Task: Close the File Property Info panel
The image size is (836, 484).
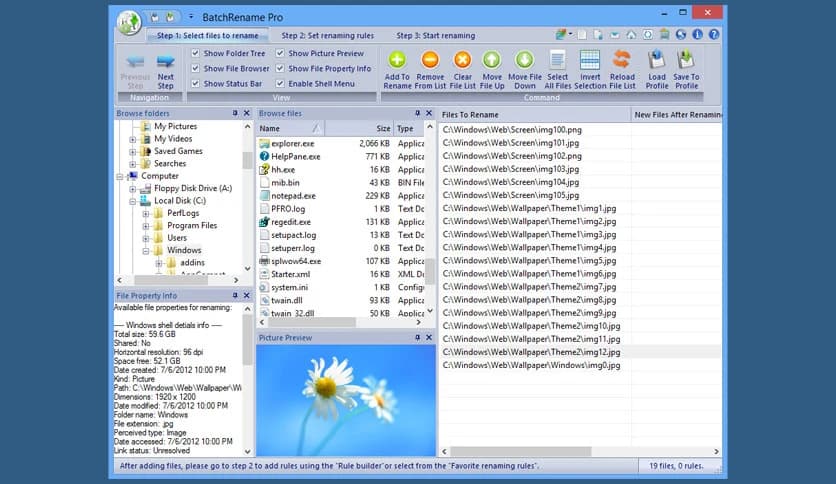Action: pos(247,295)
